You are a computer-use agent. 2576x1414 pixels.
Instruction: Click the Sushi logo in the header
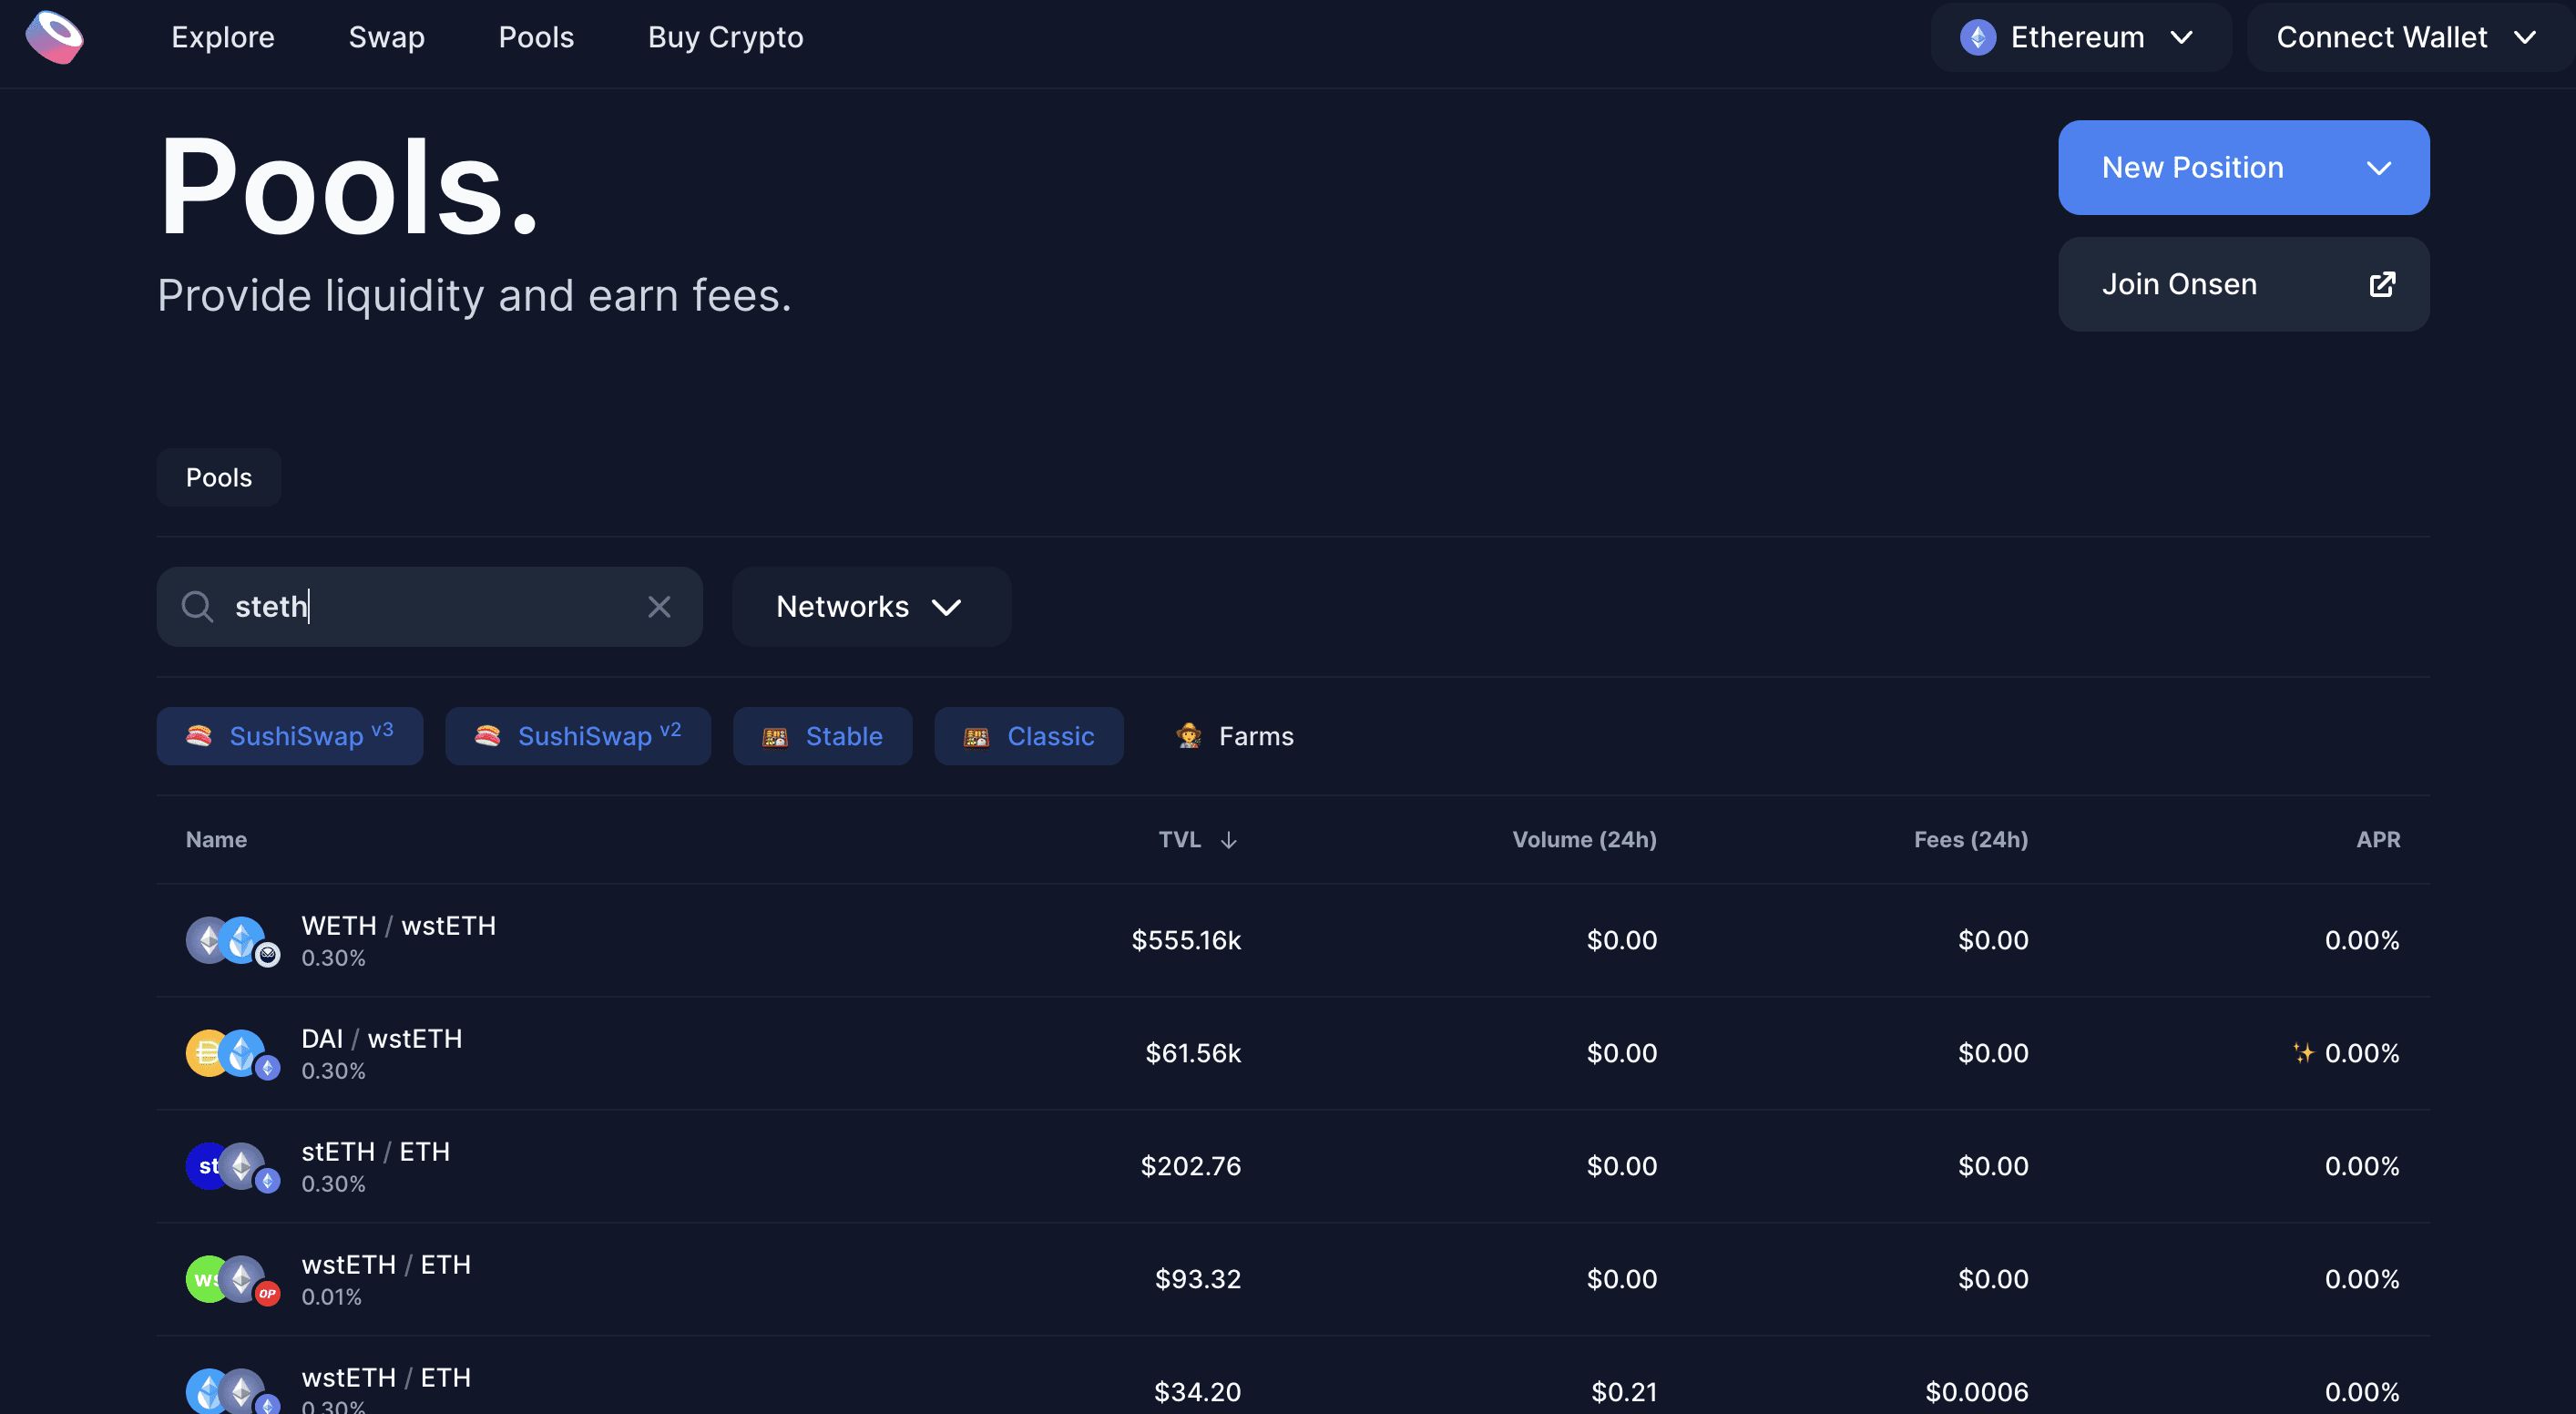[x=55, y=37]
